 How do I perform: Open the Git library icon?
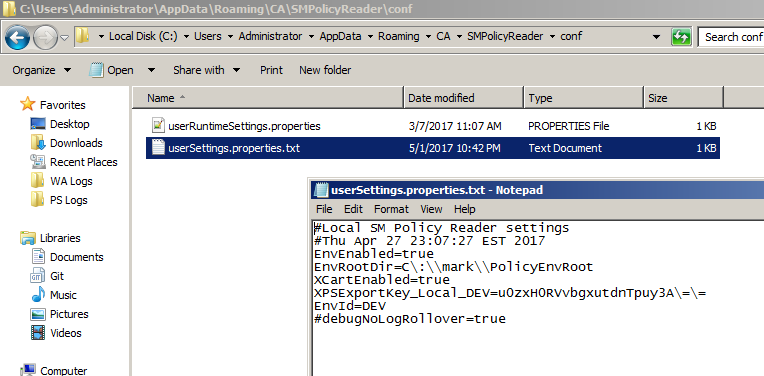(38, 276)
